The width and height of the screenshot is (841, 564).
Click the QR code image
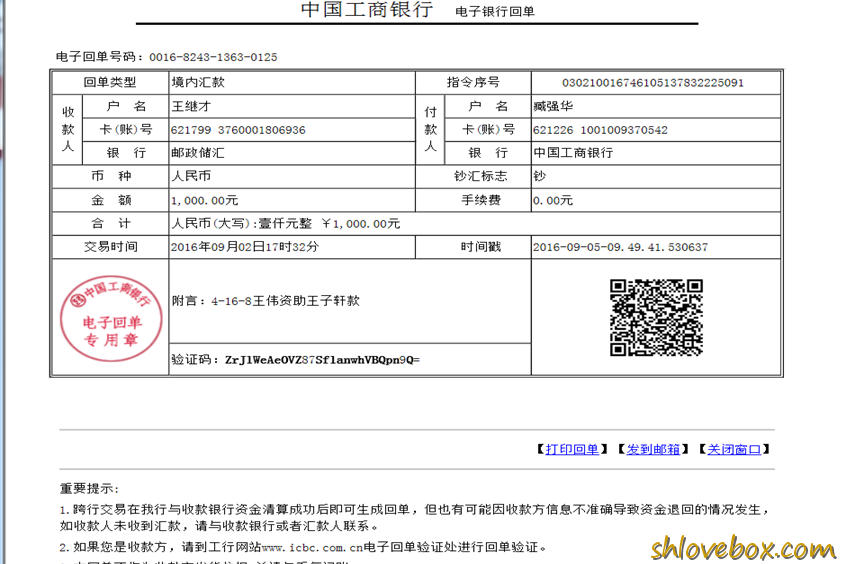point(656,317)
